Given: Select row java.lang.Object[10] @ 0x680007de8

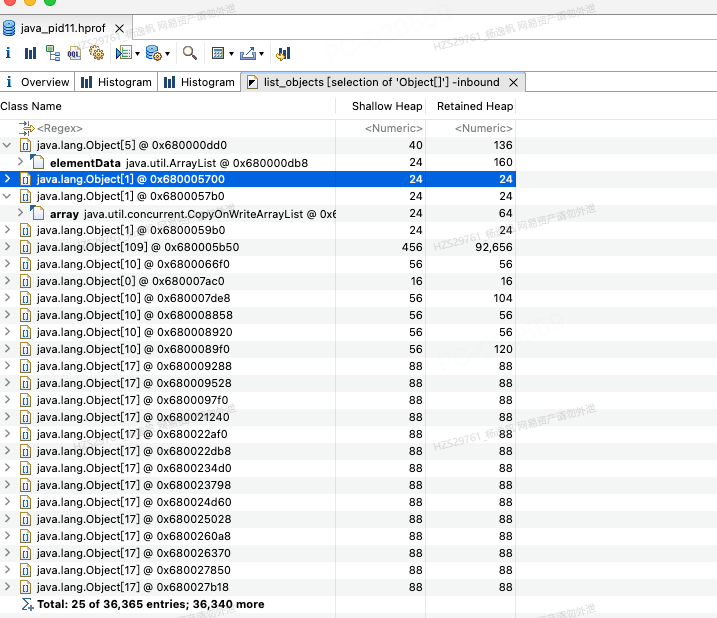Looking at the screenshot, I should (258, 298).
